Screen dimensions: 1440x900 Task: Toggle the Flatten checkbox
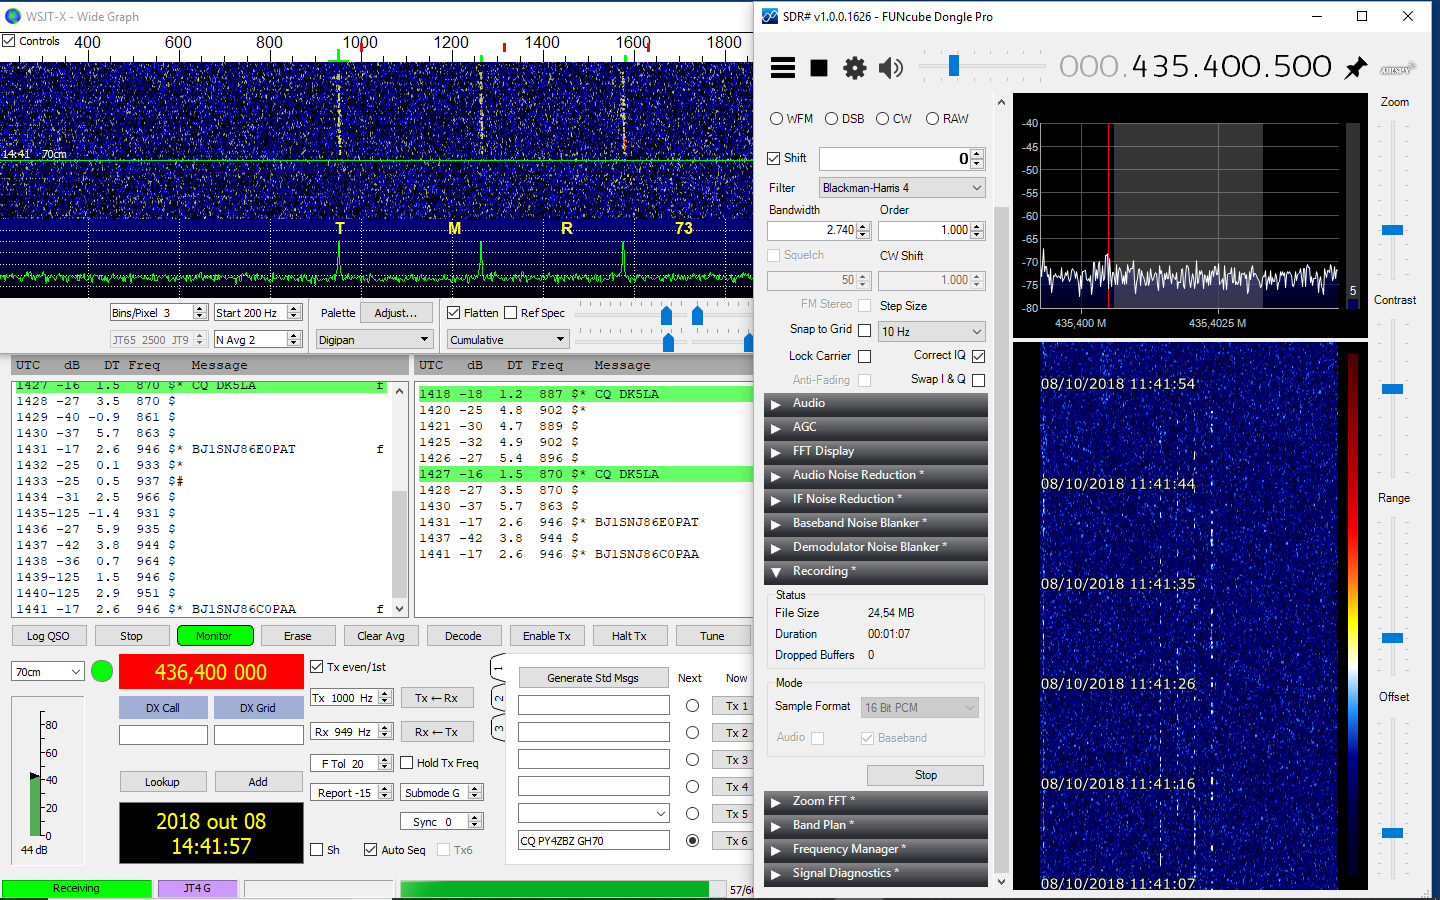[454, 313]
